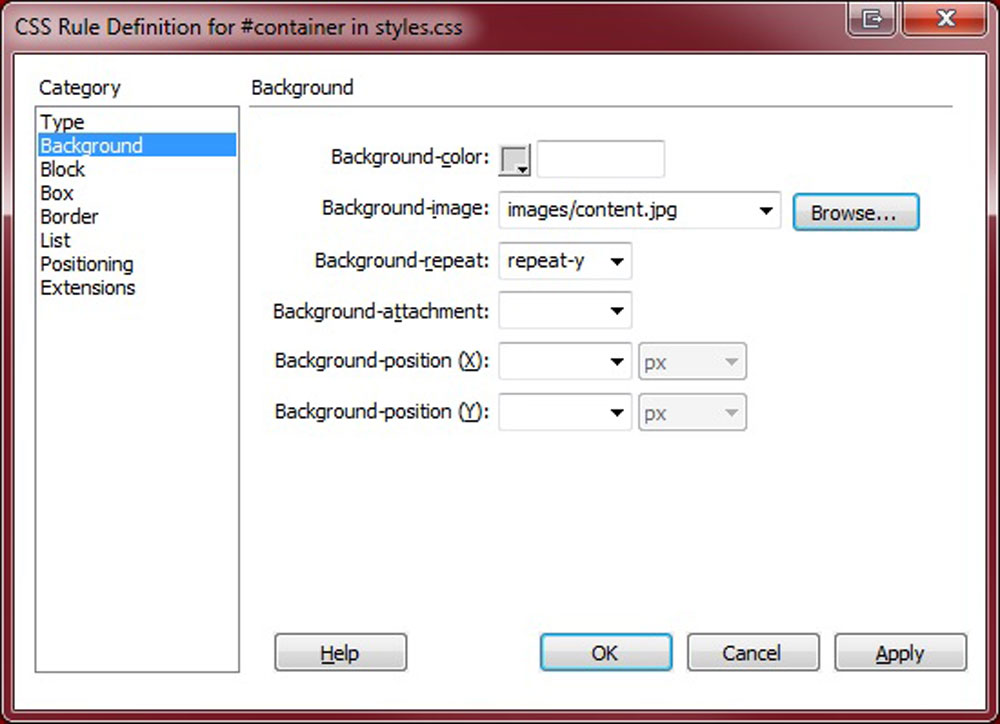Screen dimensions: 1000x724
Task: Click the Cancel button
Action: 752,653
